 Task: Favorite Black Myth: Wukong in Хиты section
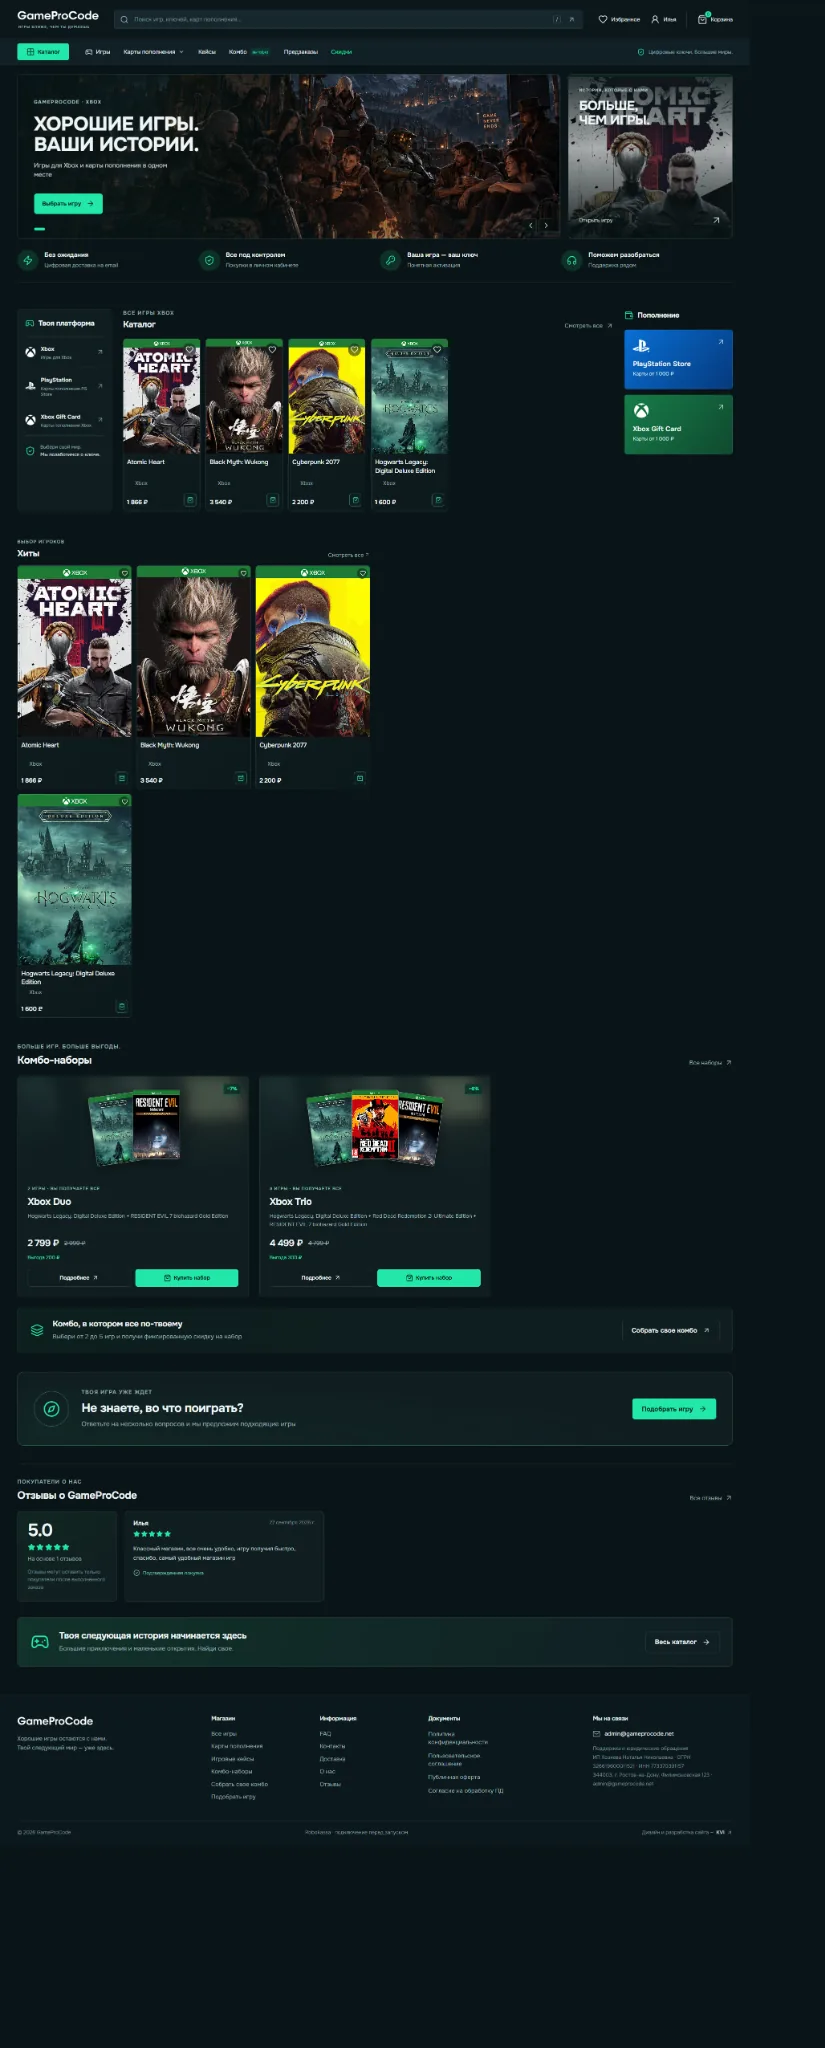(x=243, y=573)
